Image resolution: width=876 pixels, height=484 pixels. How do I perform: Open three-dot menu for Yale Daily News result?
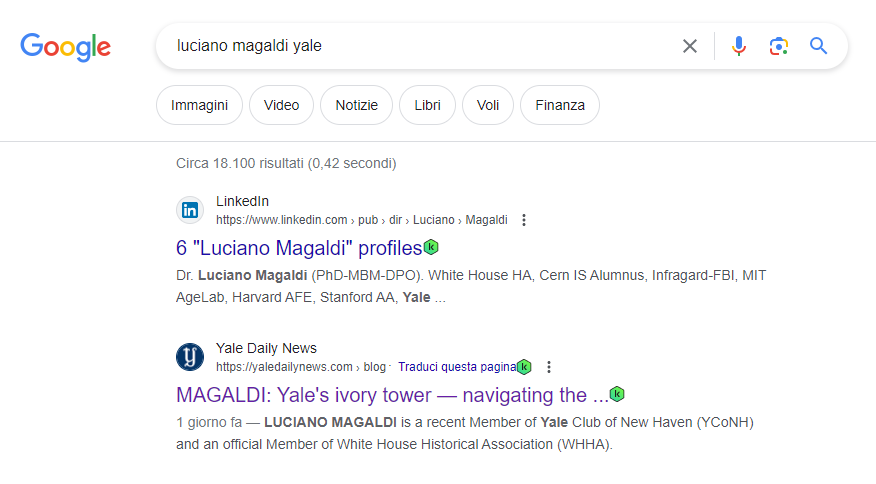pos(549,367)
